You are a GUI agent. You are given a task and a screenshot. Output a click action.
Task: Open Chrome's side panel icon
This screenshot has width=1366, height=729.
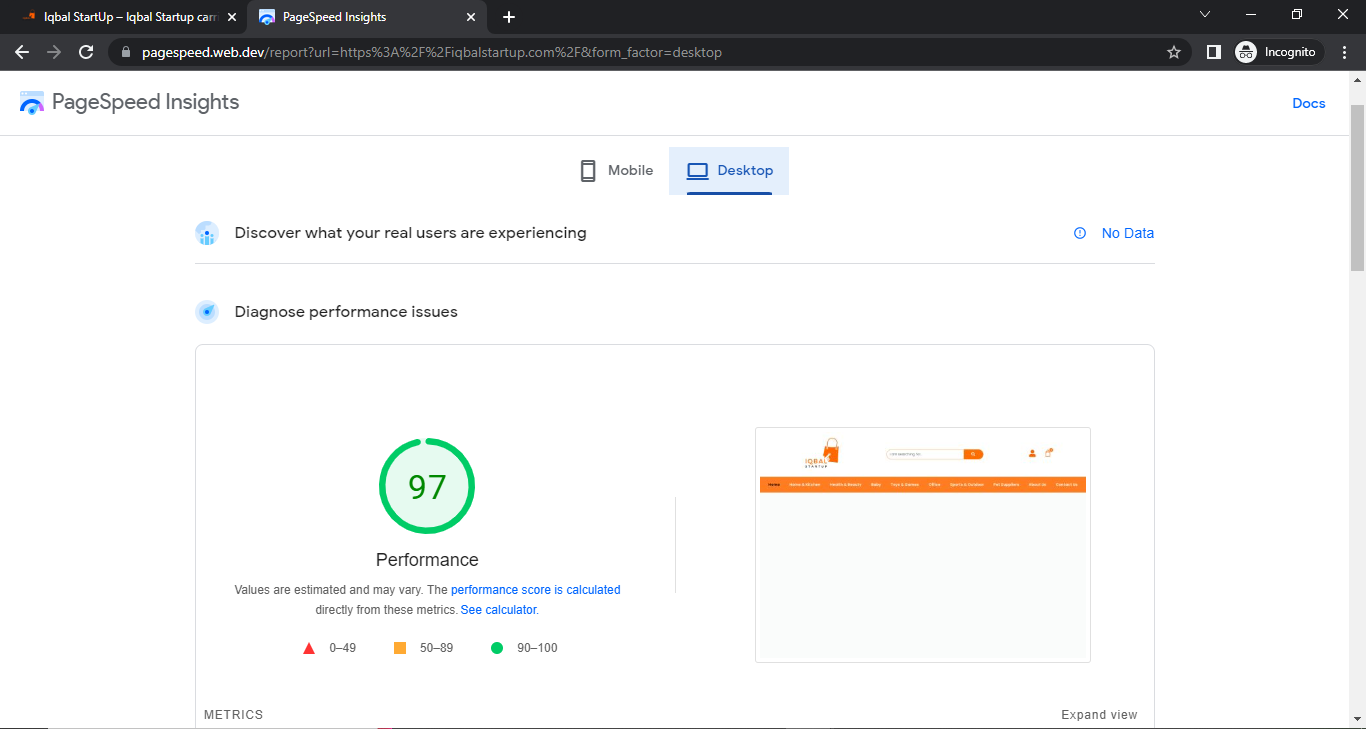click(x=1212, y=52)
